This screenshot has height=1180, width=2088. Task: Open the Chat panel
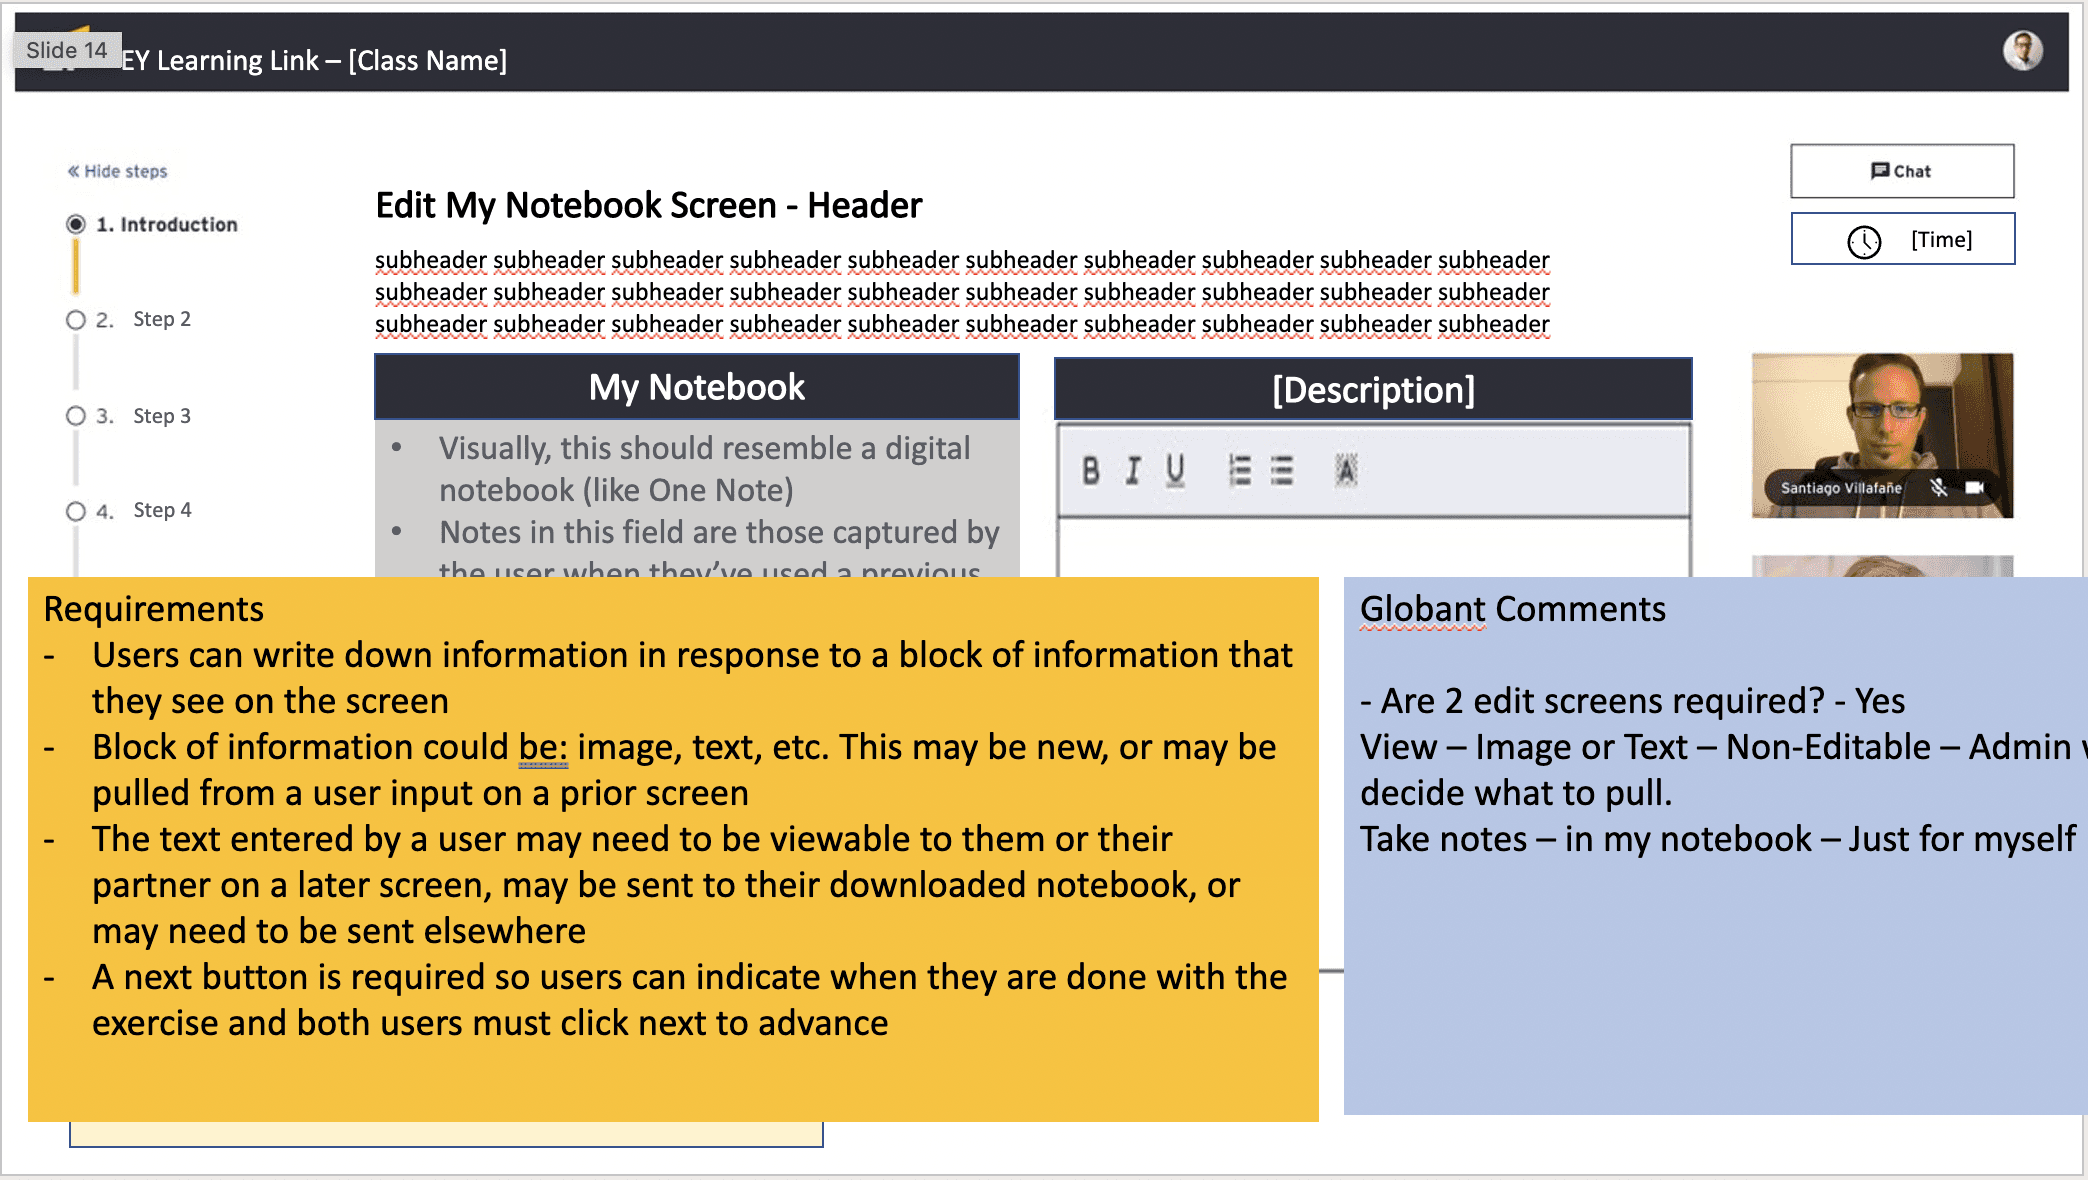(x=1901, y=171)
